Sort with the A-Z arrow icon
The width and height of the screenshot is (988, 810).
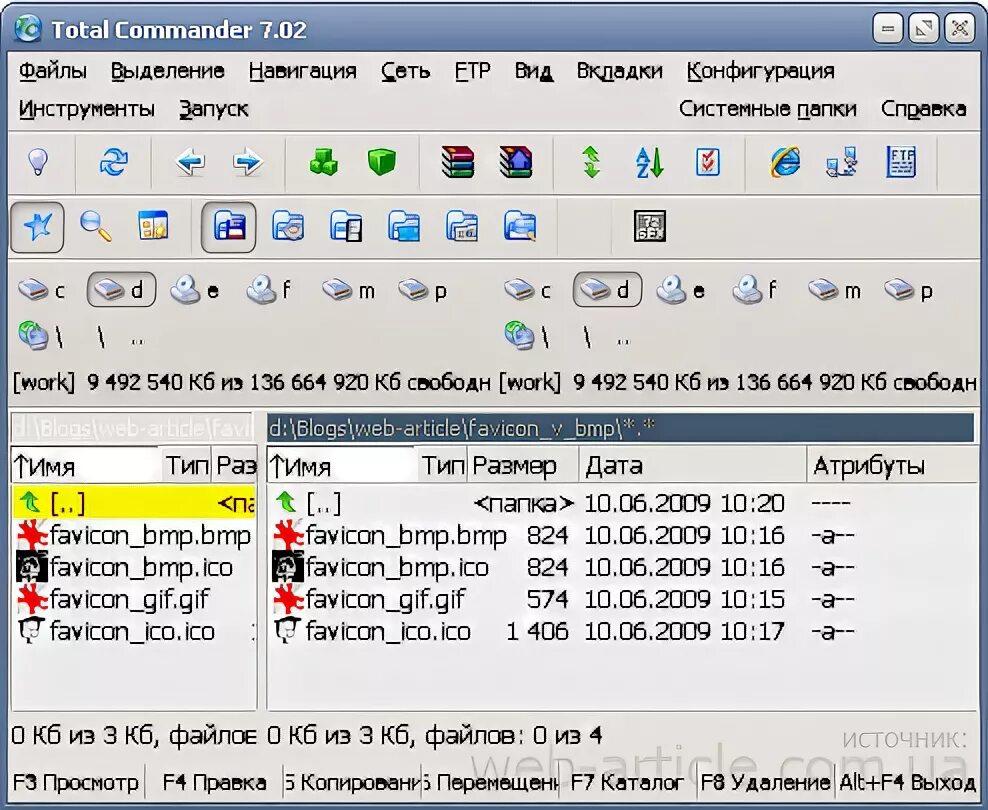(x=649, y=163)
